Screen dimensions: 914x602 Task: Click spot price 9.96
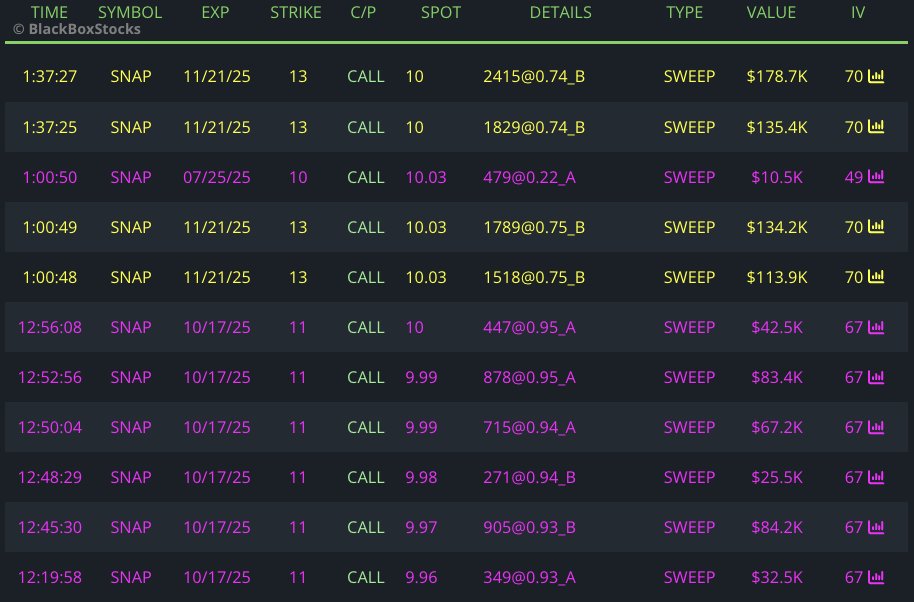421,578
